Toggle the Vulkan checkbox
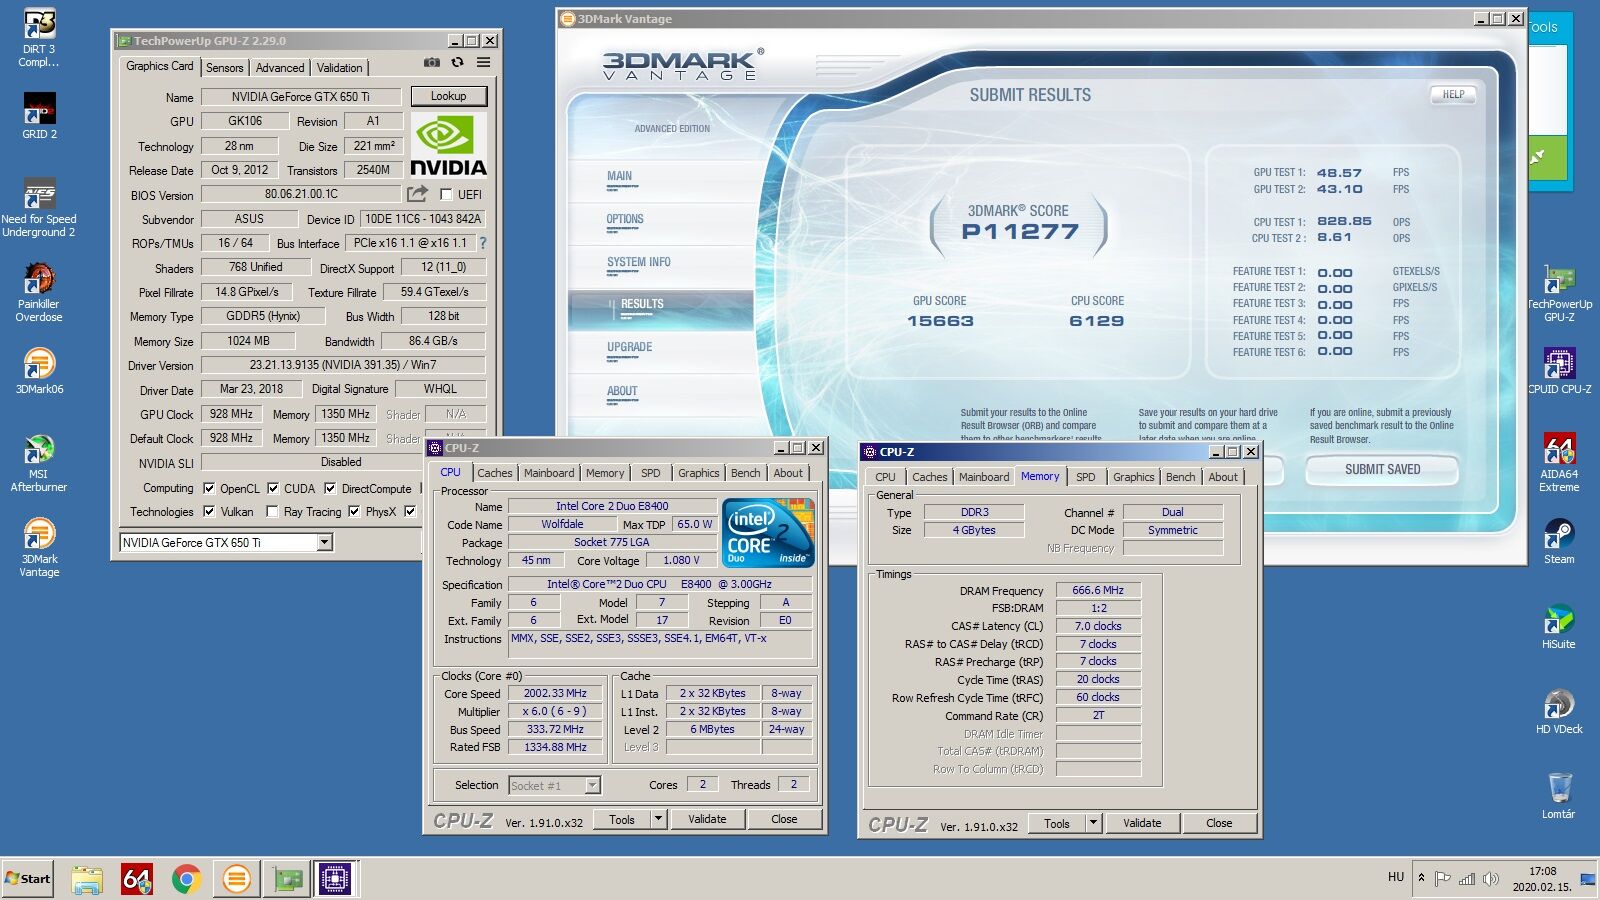 point(209,512)
